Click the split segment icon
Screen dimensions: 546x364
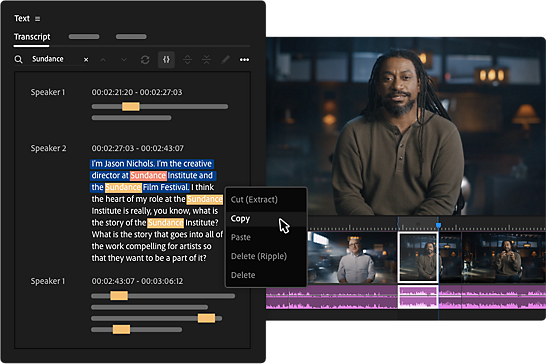coord(187,60)
